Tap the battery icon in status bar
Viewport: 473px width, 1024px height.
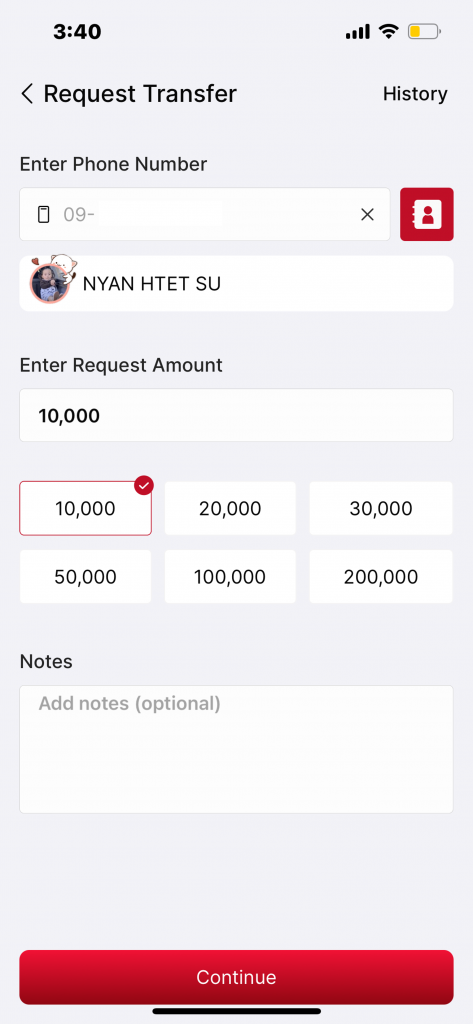tap(424, 31)
